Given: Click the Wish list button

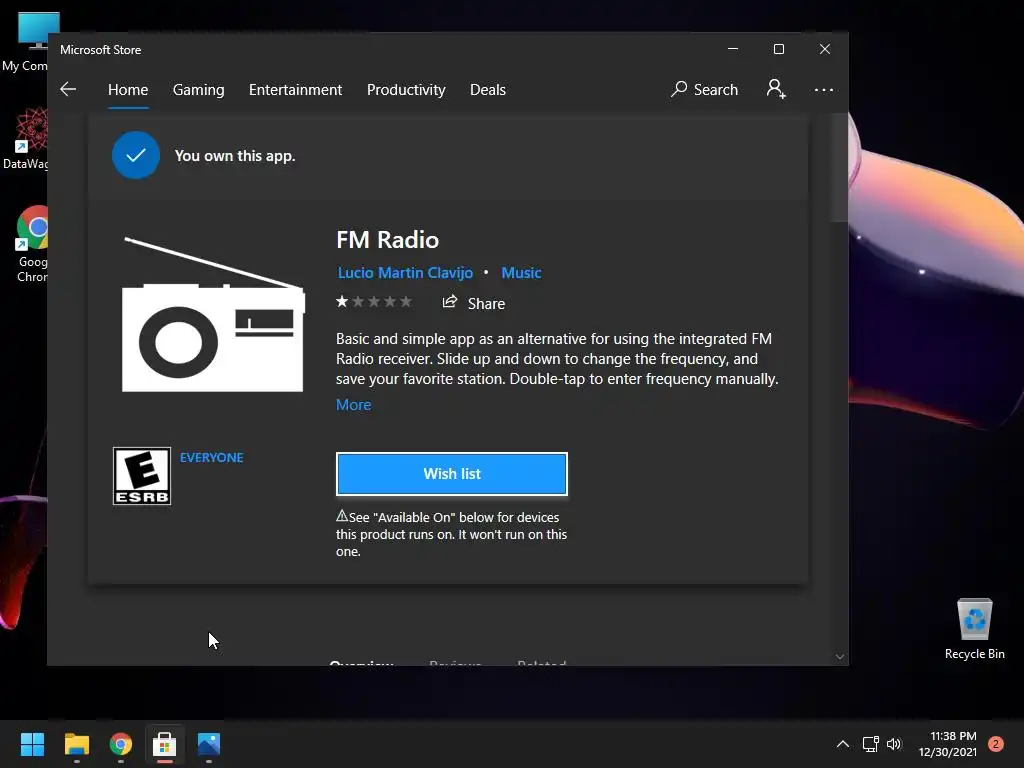Looking at the screenshot, I should (x=452, y=474).
